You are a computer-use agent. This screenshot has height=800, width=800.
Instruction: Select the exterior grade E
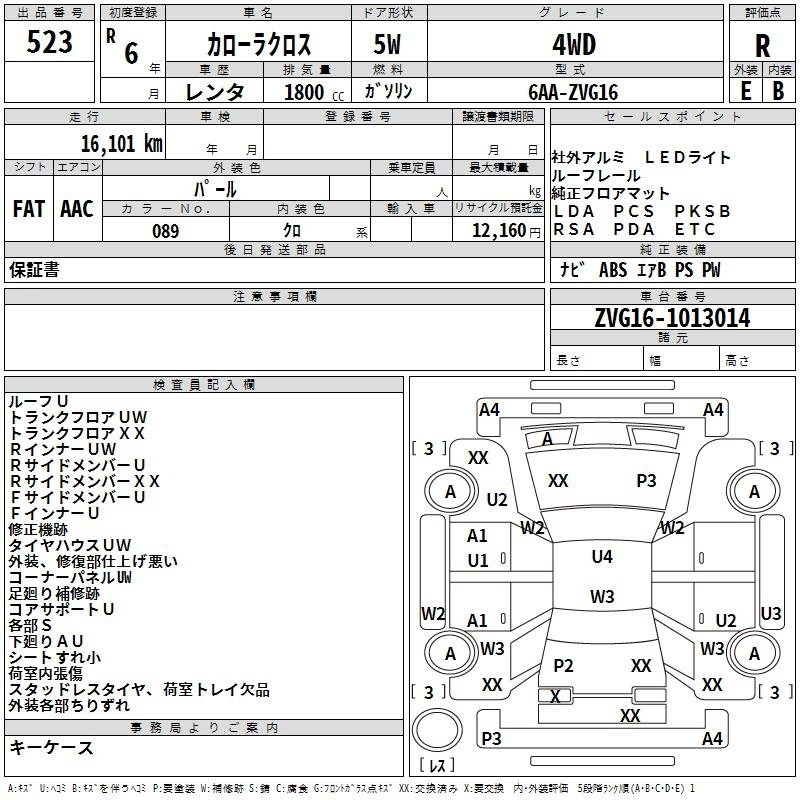(745, 91)
